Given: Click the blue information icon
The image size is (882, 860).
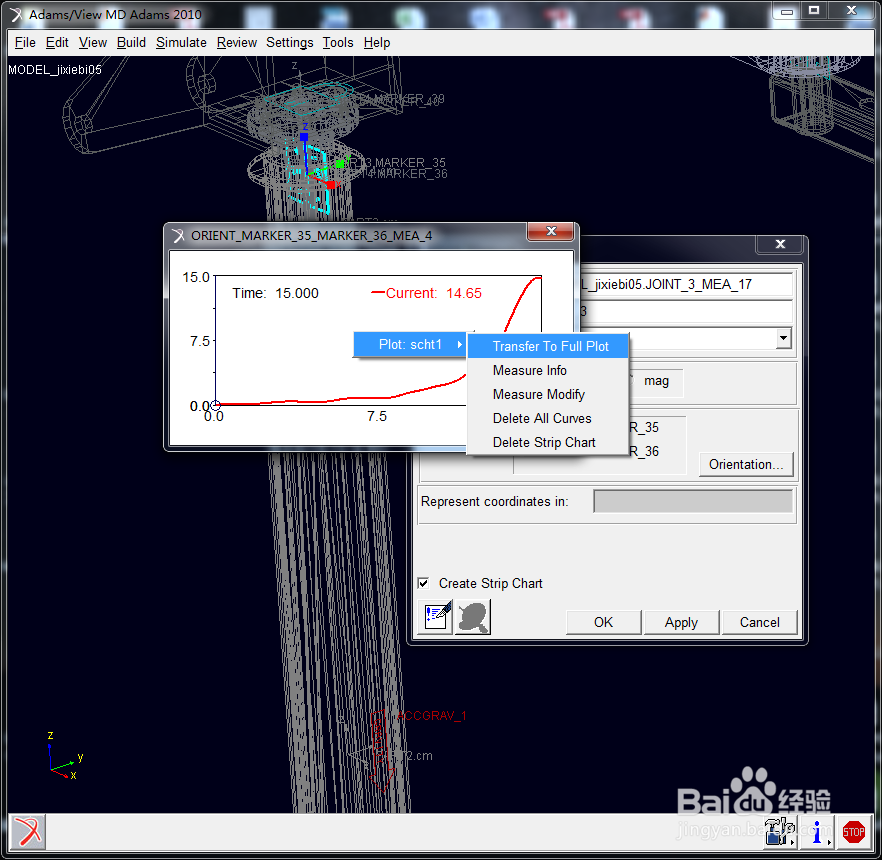Looking at the screenshot, I should [817, 831].
